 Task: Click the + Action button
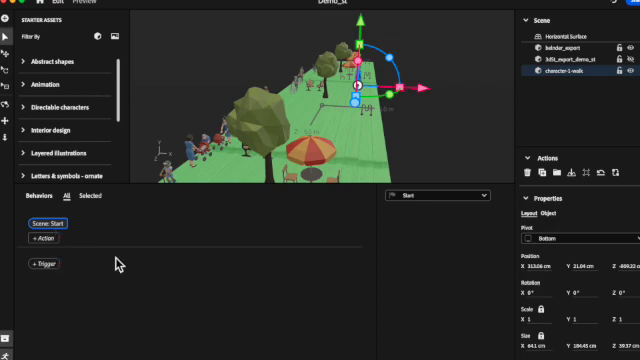tap(44, 238)
